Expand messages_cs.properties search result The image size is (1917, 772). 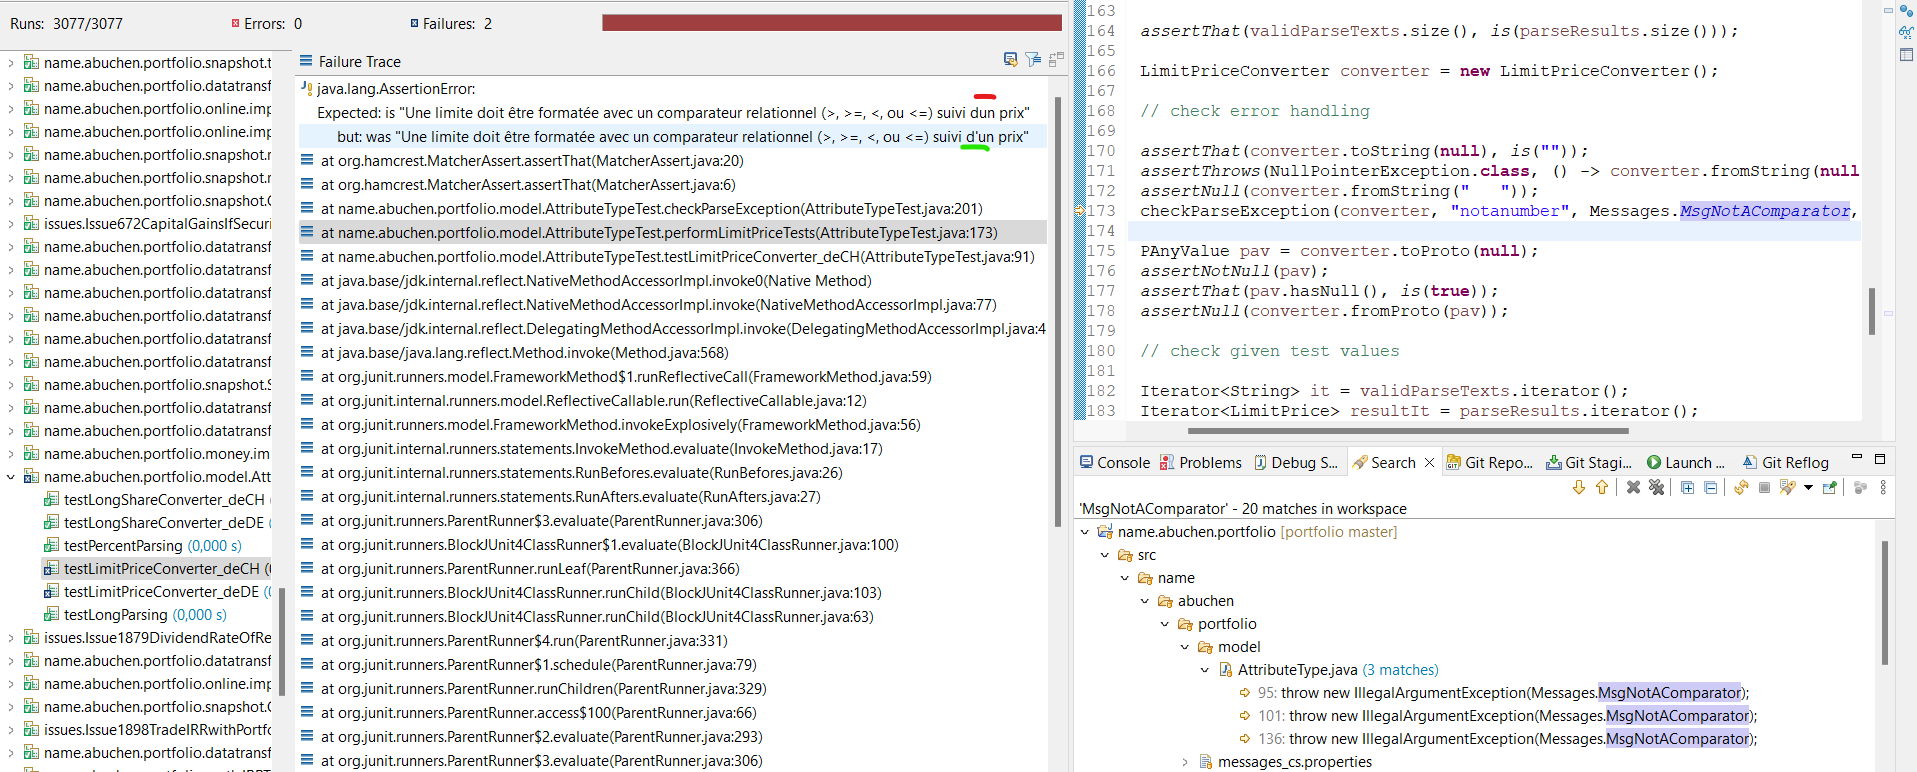pos(1185,762)
